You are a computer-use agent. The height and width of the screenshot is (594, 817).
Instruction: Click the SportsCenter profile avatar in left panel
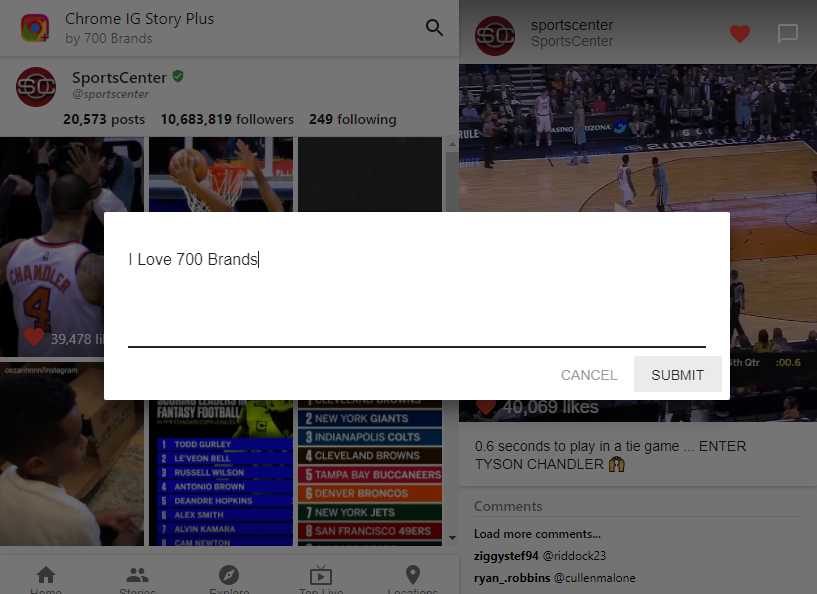click(35, 87)
